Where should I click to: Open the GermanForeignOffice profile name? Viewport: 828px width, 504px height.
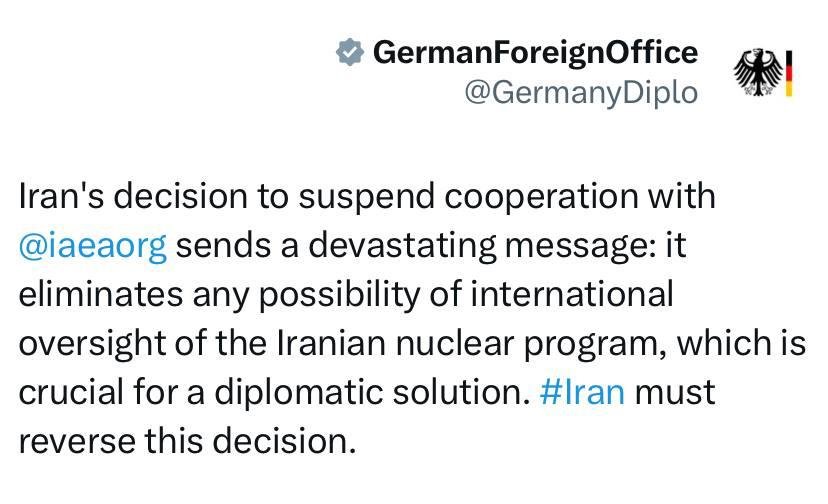tap(535, 52)
